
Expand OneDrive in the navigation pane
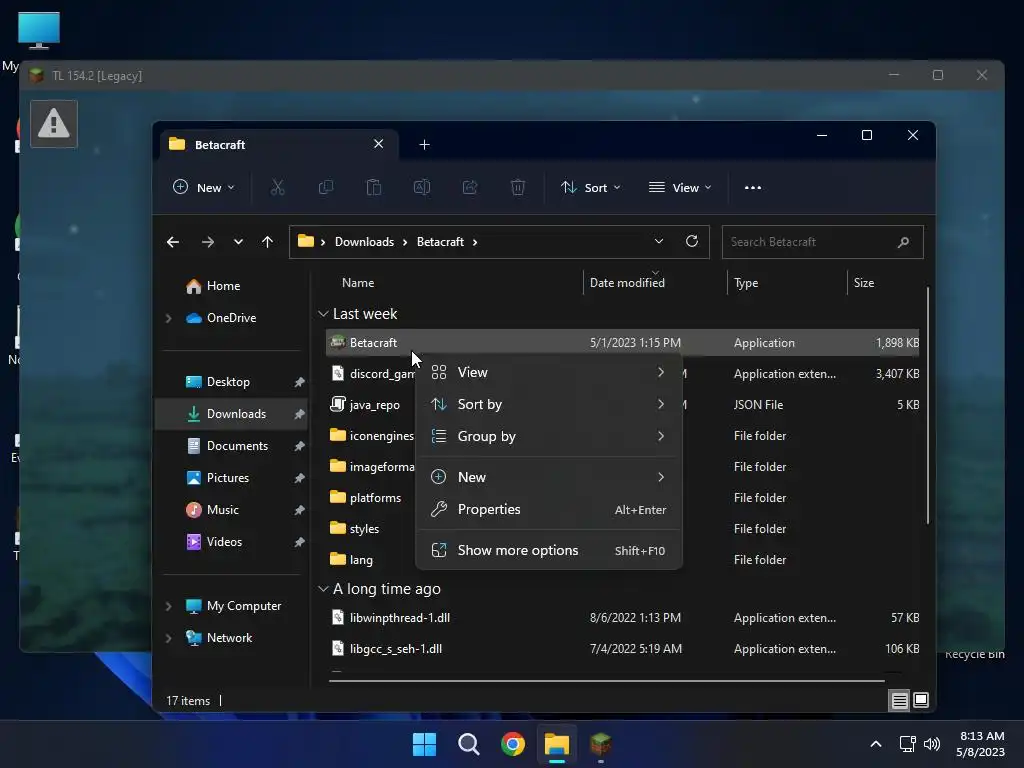168,318
